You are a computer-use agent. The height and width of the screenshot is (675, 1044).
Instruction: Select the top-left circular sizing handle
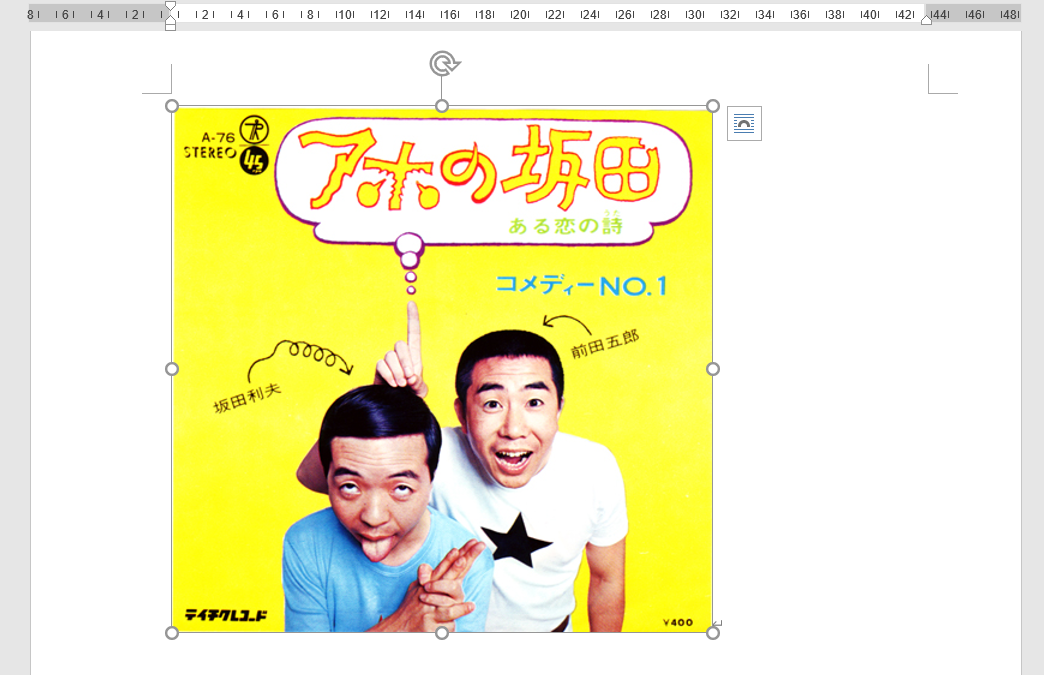(172, 104)
